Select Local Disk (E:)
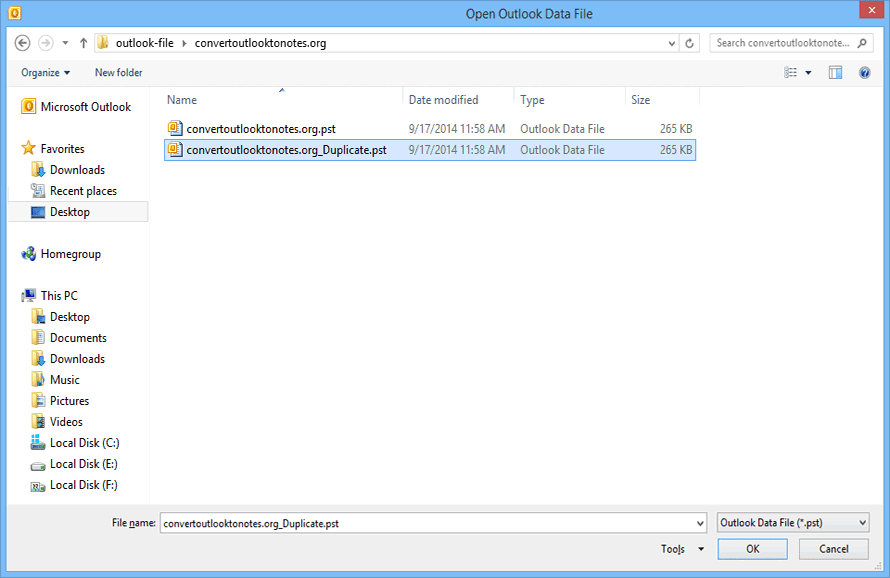This screenshot has width=890, height=578. pos(74,464)
